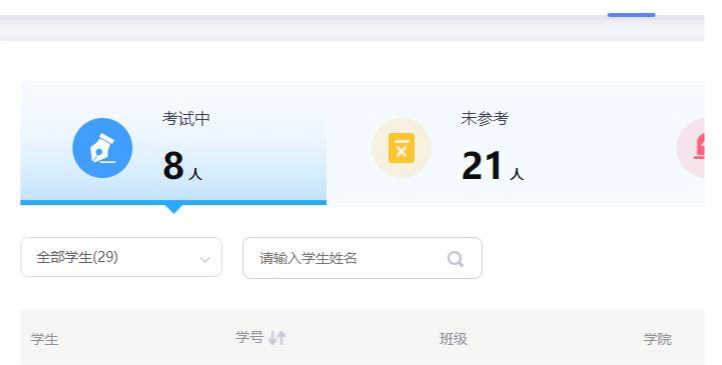Click the 学院 column header
Image resolution: width=722 pixels, height=365 pixels.
click(658, 339)
